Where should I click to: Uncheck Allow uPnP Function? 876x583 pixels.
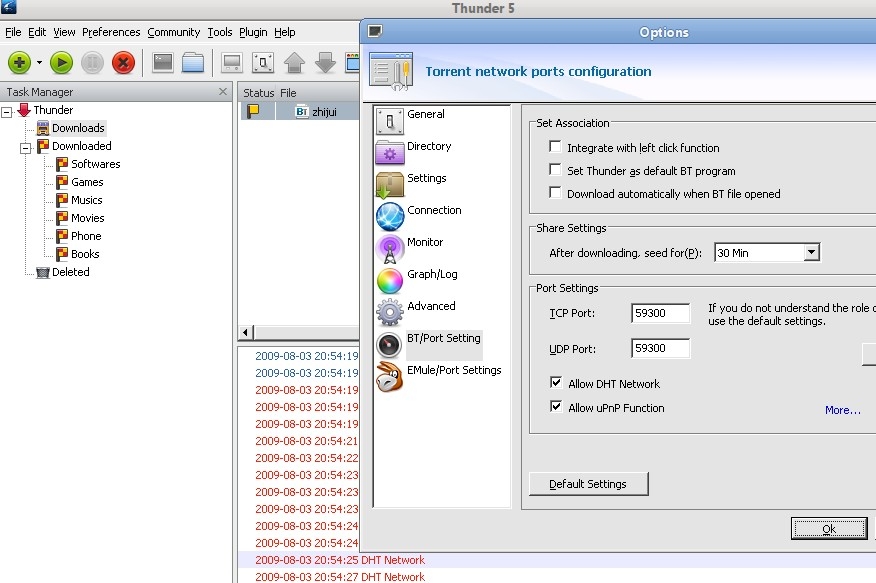[556, 407]
